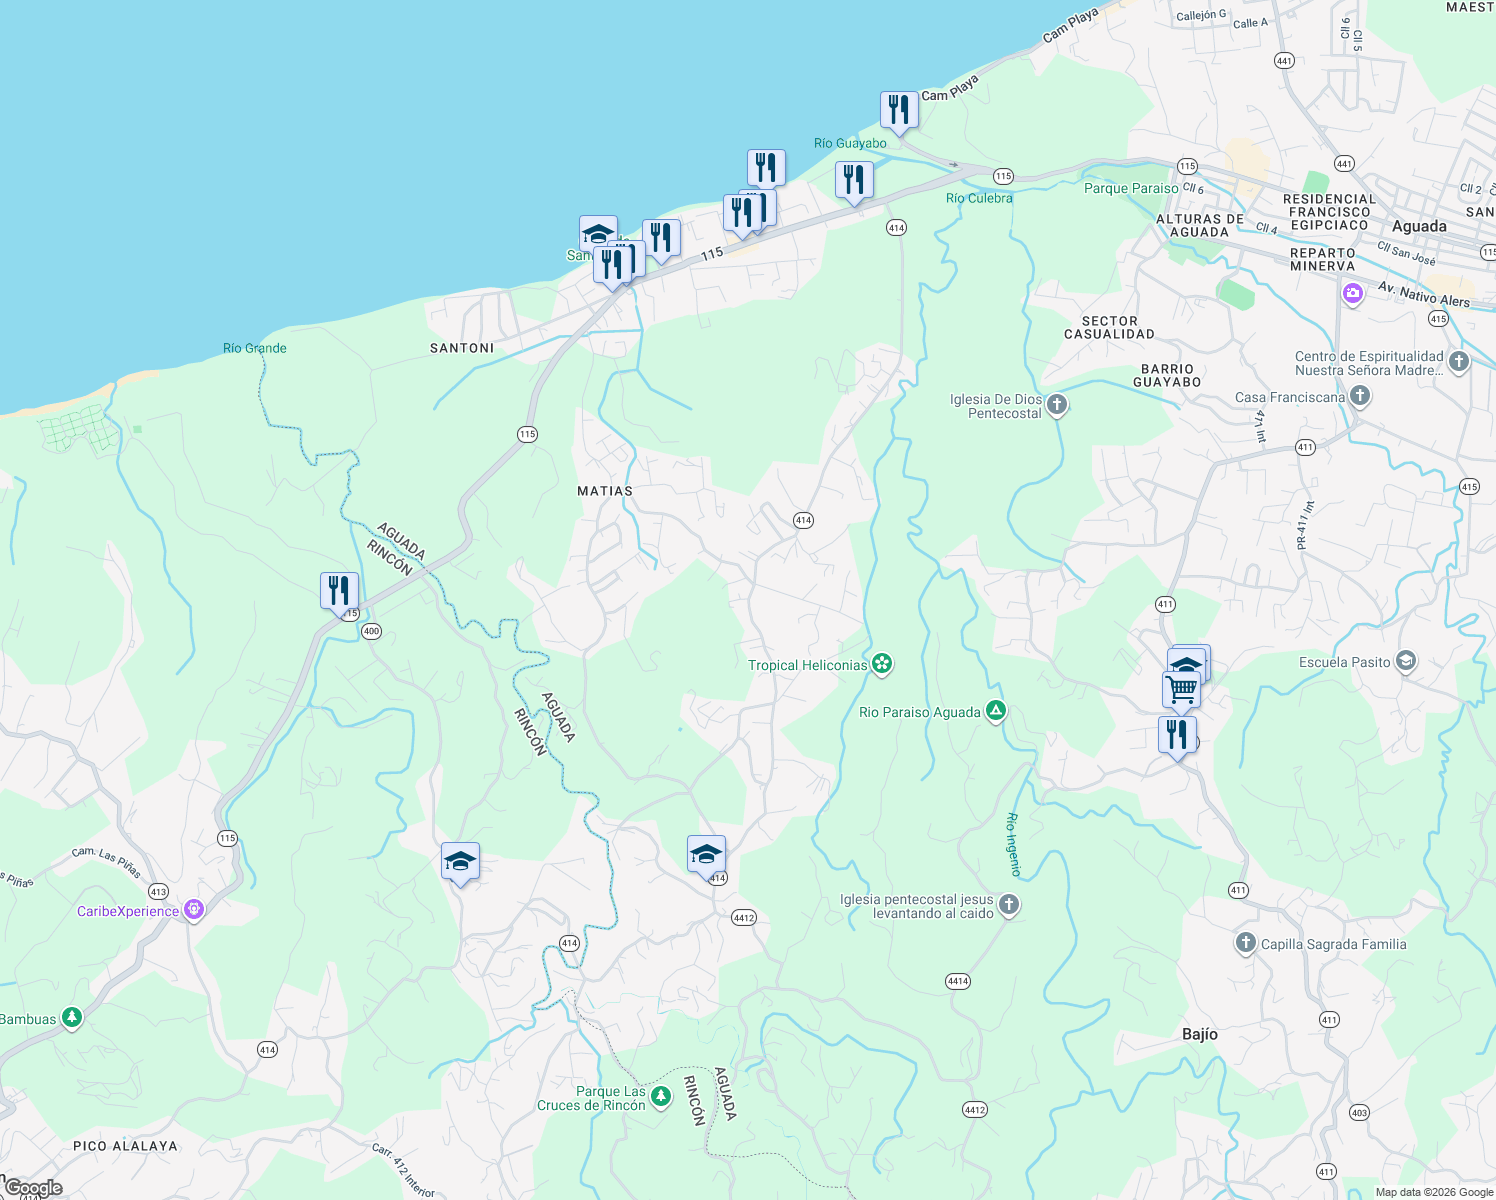Select the Casa Franciscana church marker
Image resolution: width=1496 pixels, height=1200 pixels.
tap(1359, 396)
